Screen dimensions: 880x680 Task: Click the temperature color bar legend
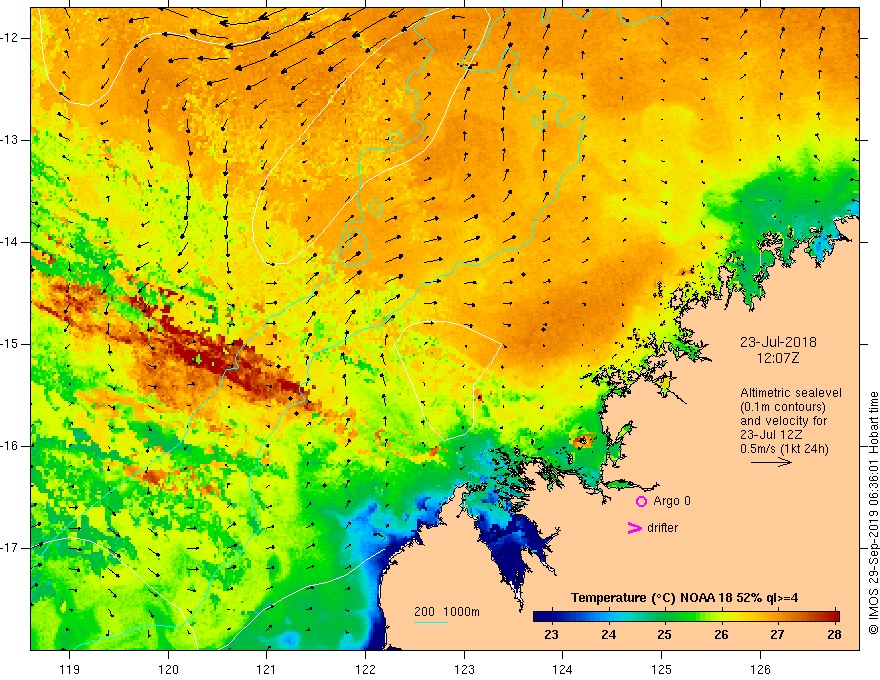(x=686, y=616)
